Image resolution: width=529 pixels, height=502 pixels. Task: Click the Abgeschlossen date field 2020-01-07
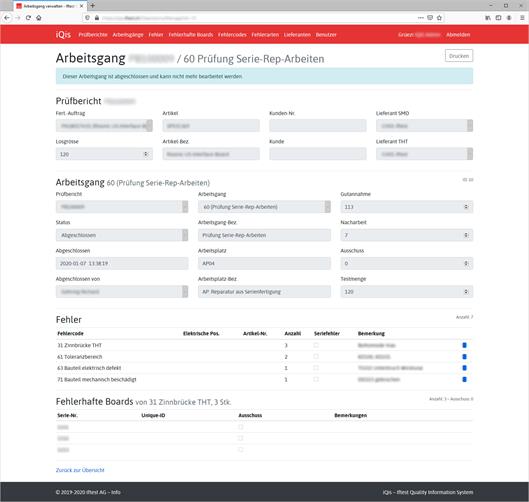pos(122,263)
